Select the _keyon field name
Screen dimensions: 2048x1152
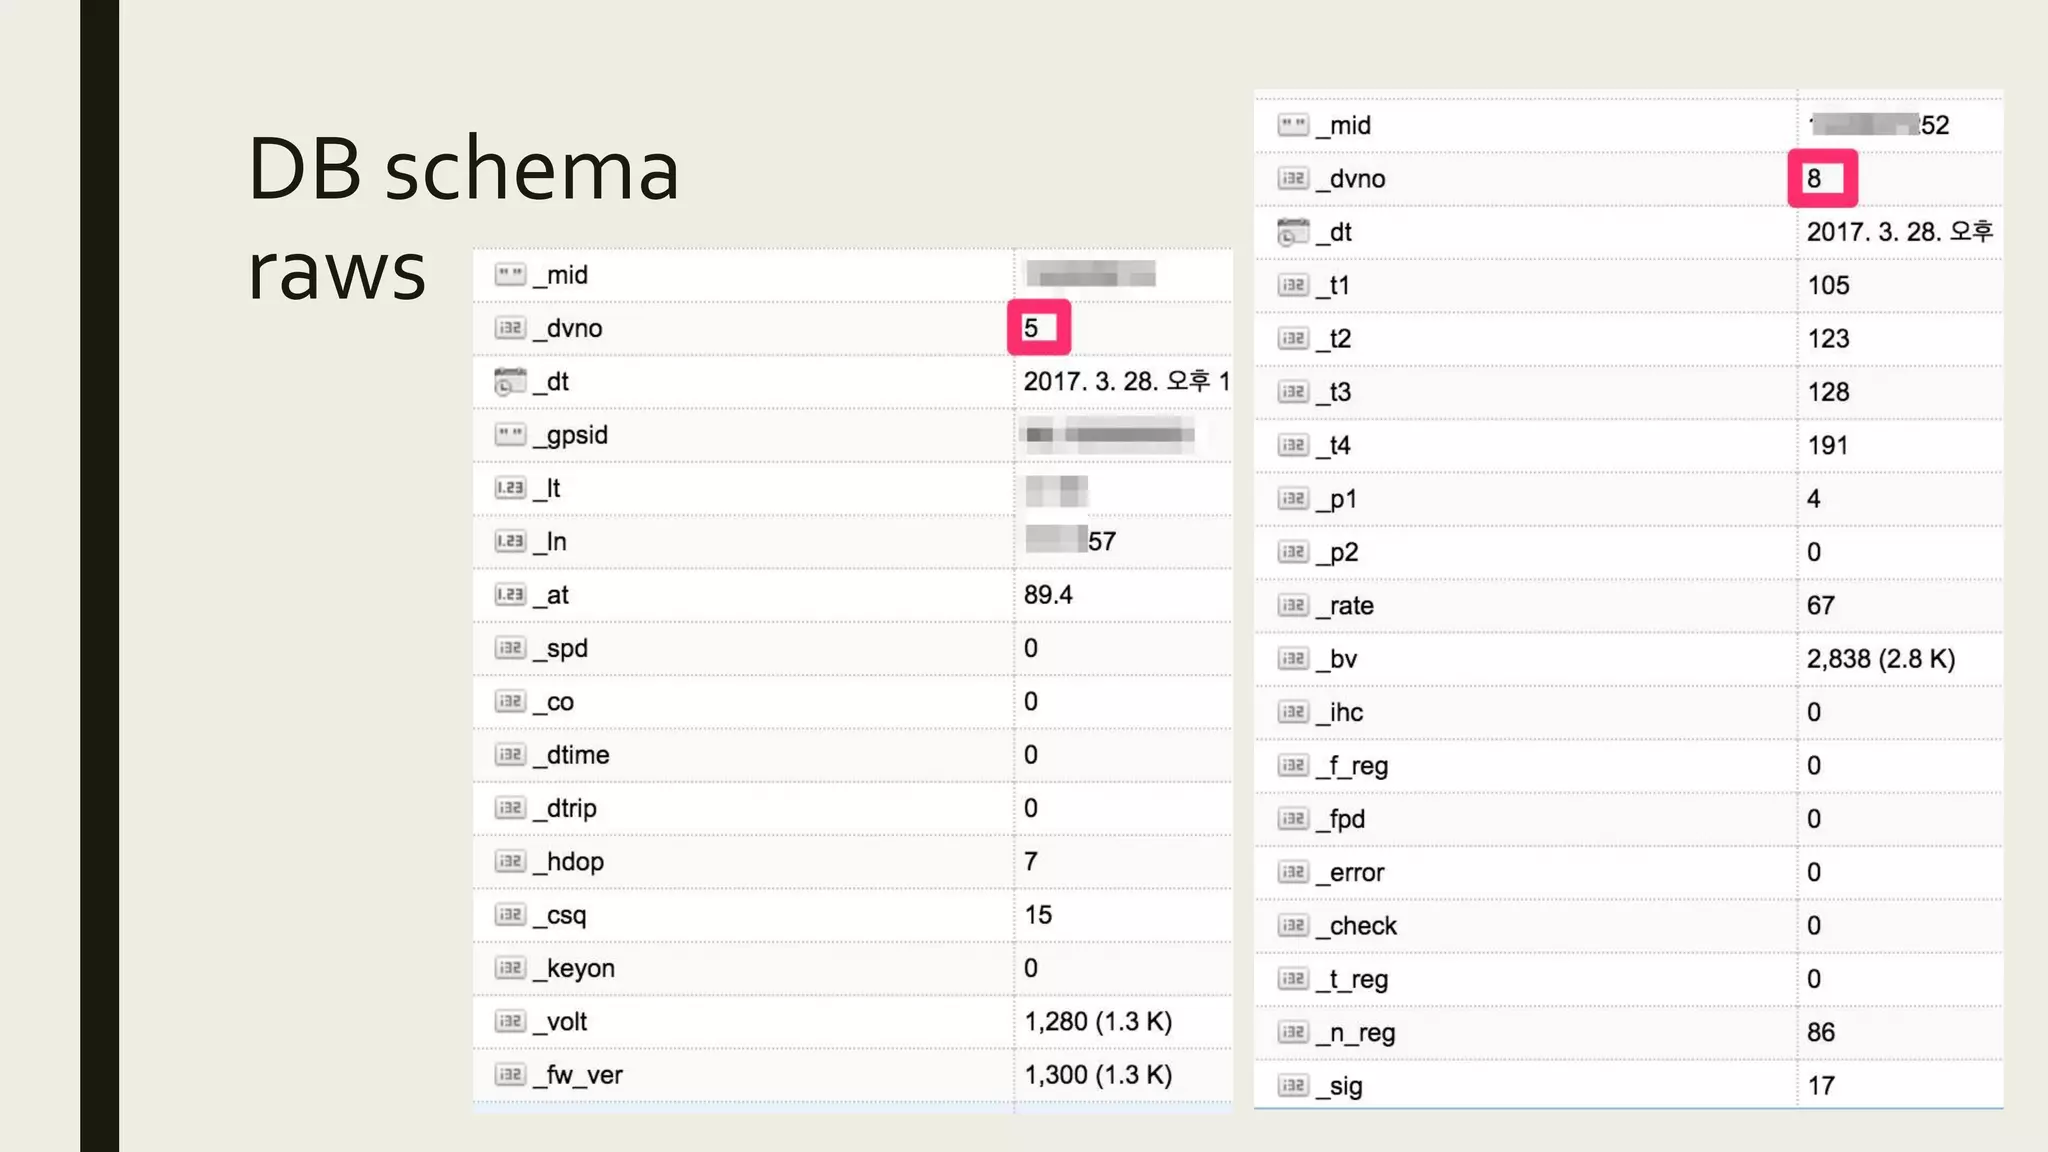click(574, 969)
